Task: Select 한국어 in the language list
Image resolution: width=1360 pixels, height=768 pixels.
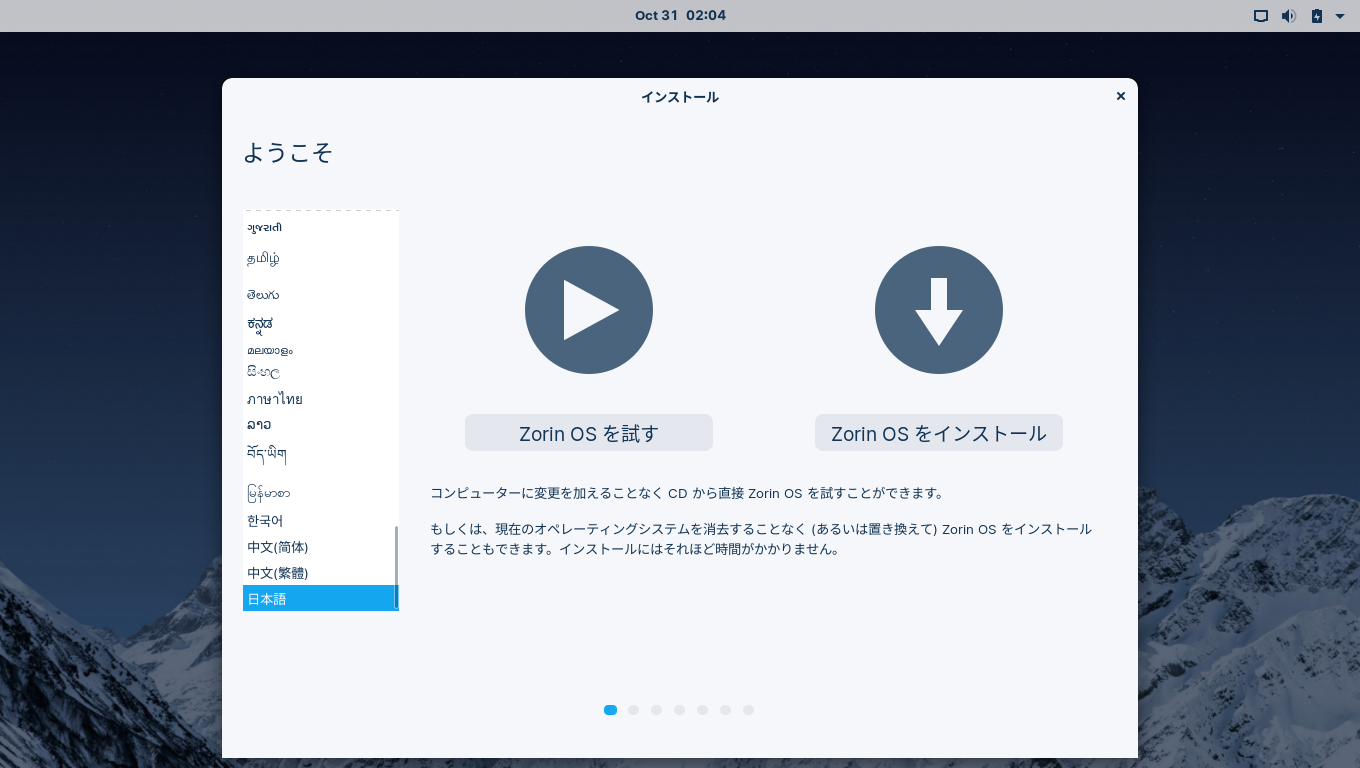Action: [320, 521]
